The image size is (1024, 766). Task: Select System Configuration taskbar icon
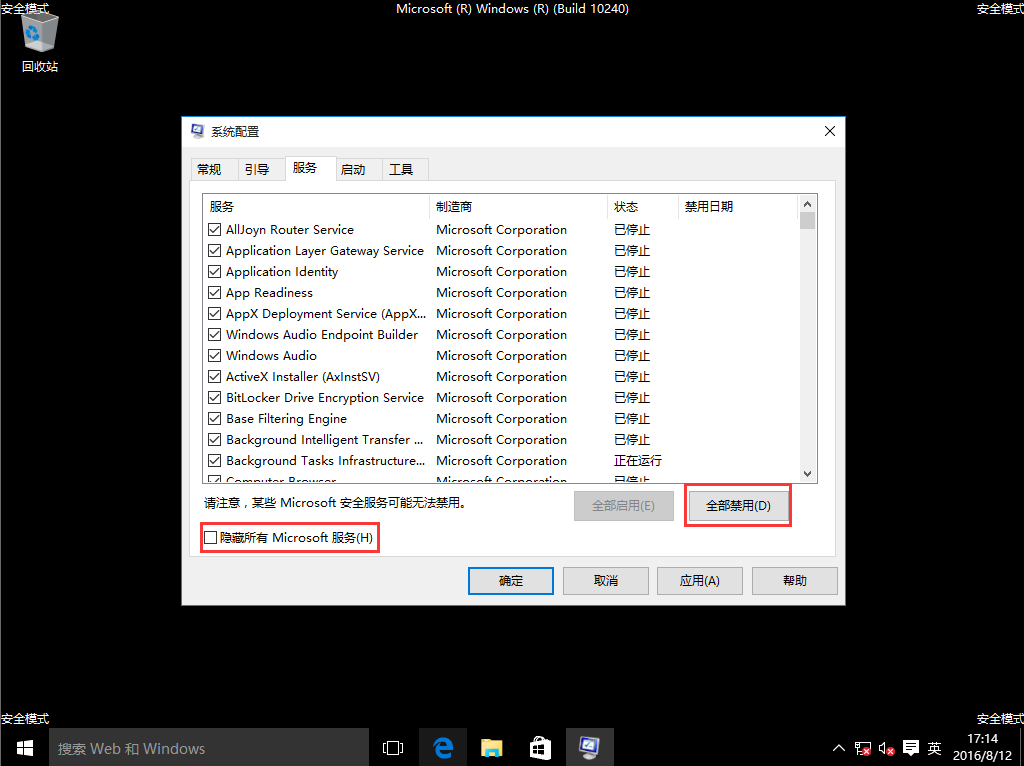click(589, 748)
